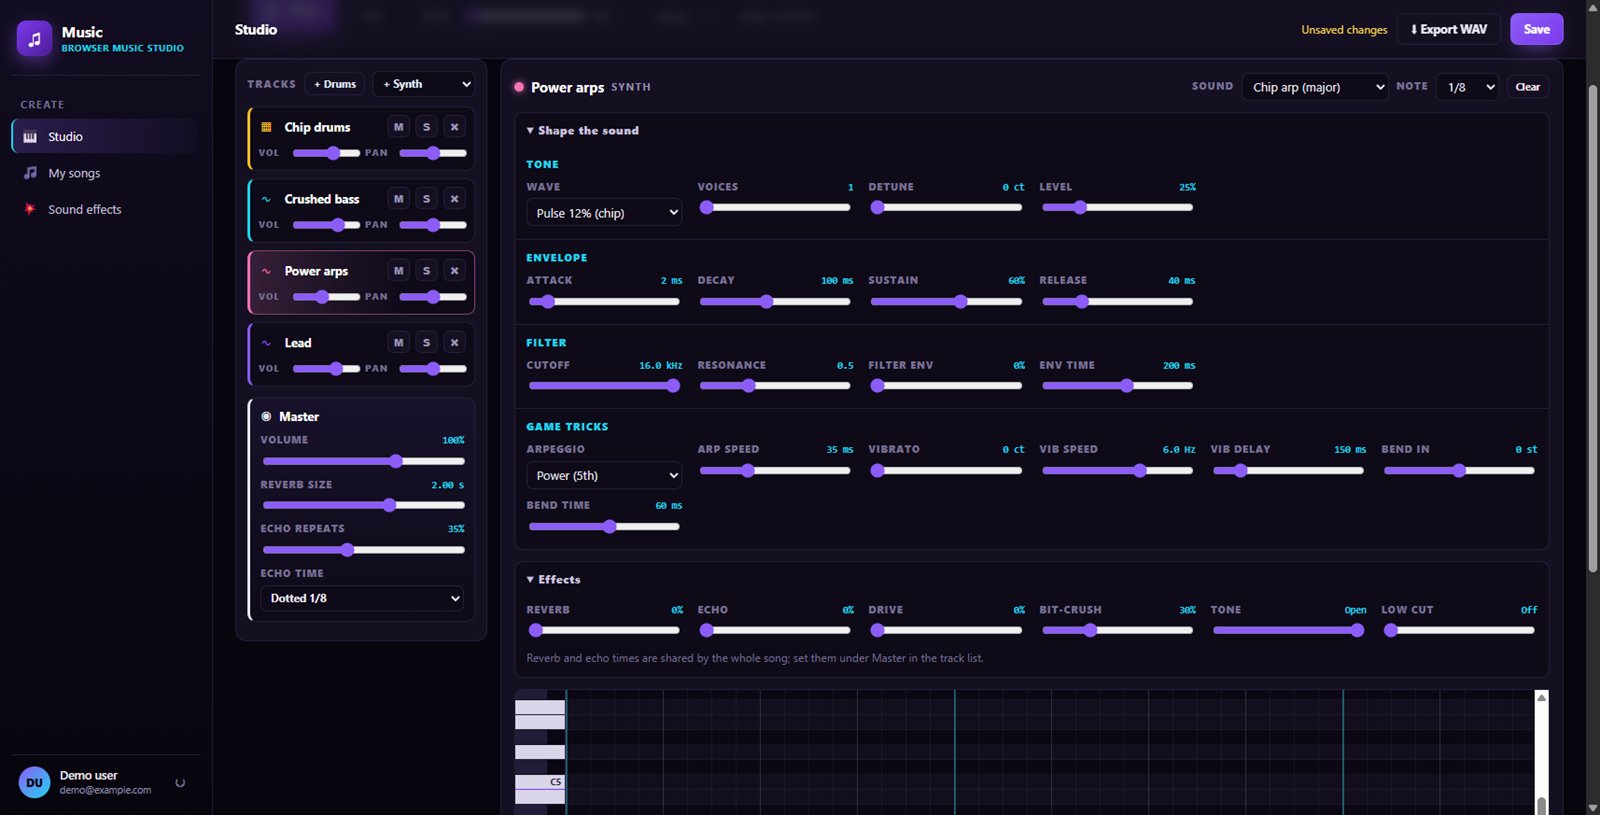Solo the Power arps track

427,271
